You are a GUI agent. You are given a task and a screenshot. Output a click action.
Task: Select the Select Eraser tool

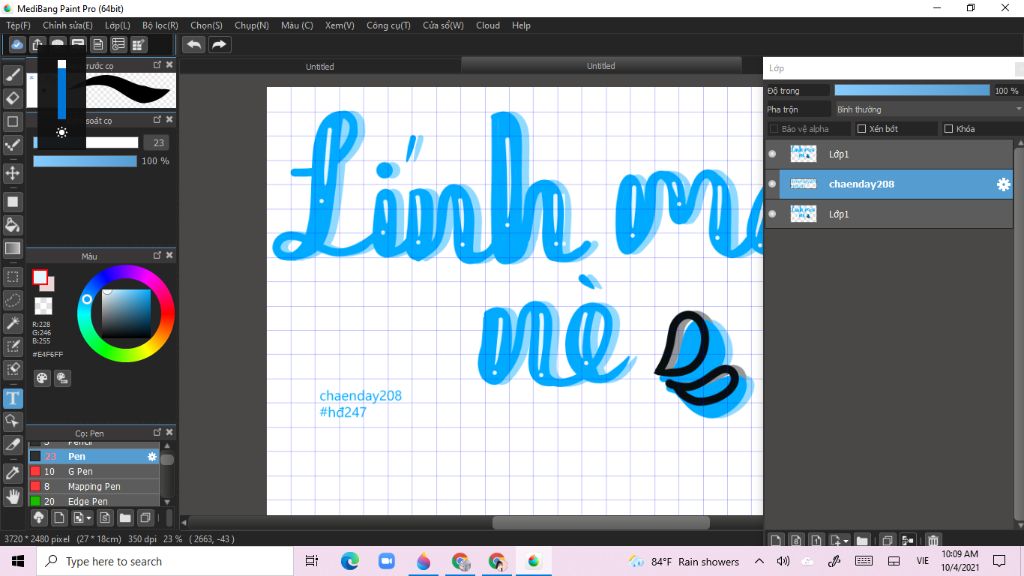12,370
